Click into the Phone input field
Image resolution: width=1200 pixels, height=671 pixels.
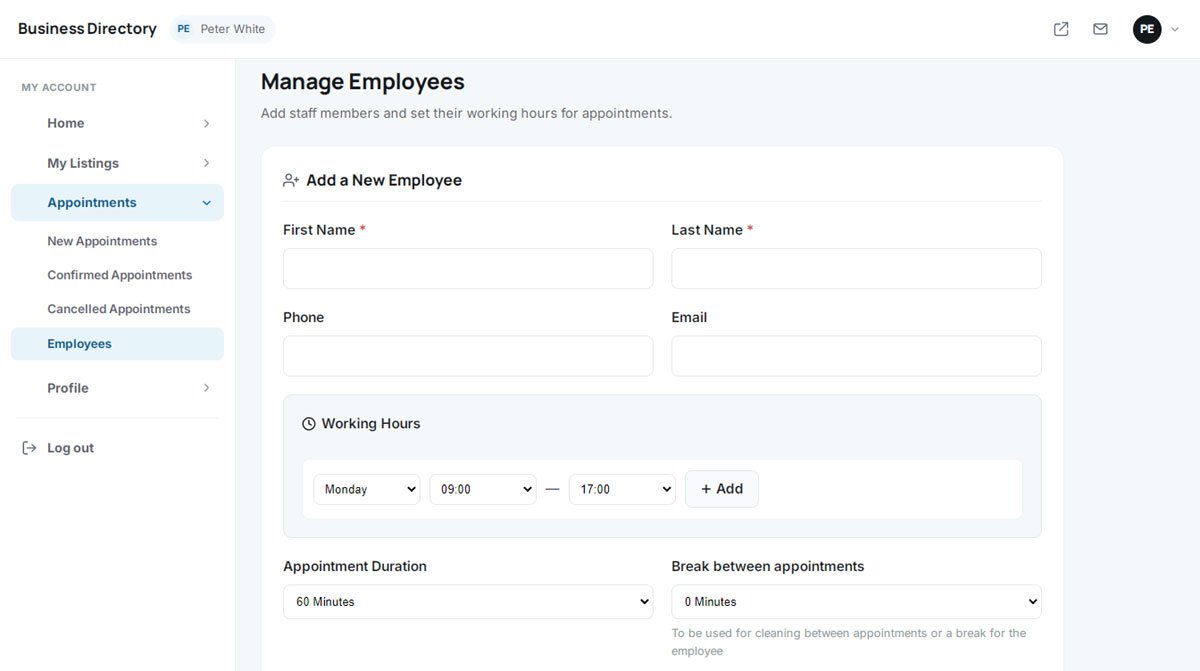click(468, 356)
